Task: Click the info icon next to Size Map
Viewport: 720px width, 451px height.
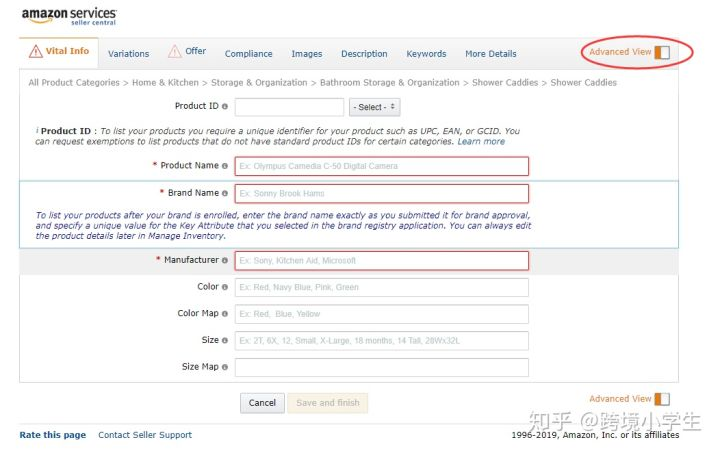Action: pos(225,367)
